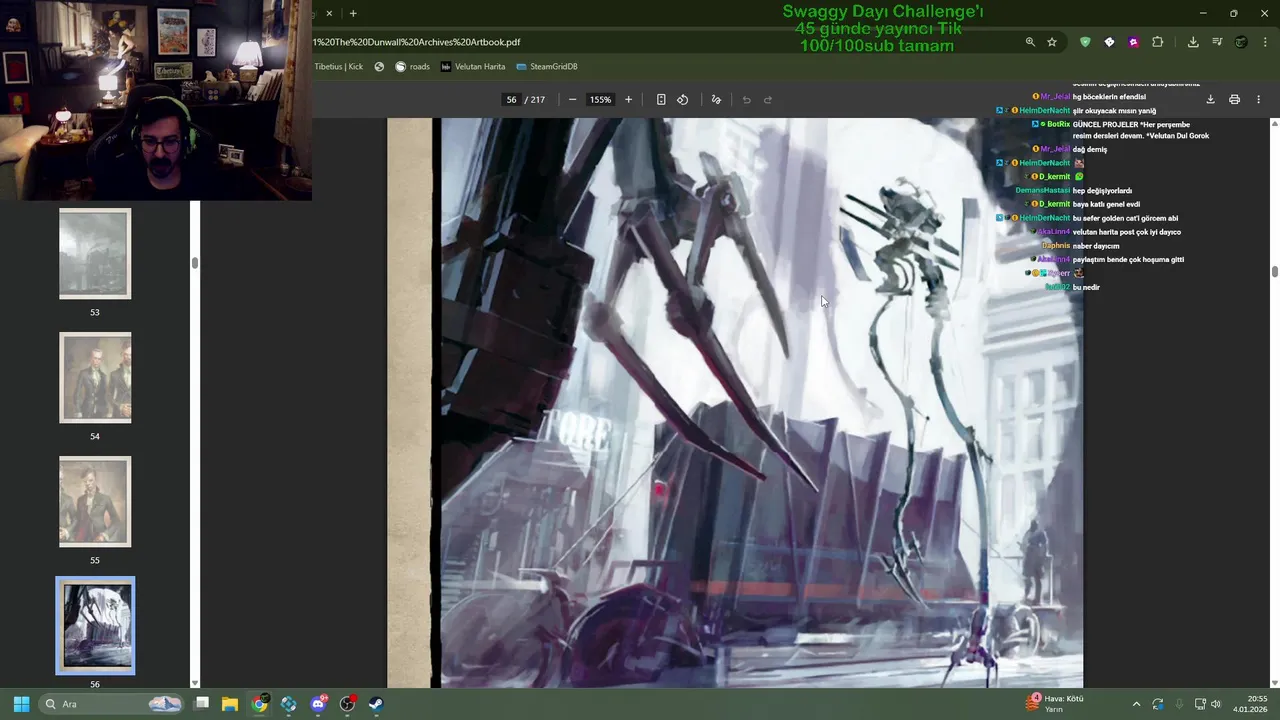The width and height of the screenshot is (1280, 720).
Task: Open the PDF annotation draw tool
Action: [716, 100]
